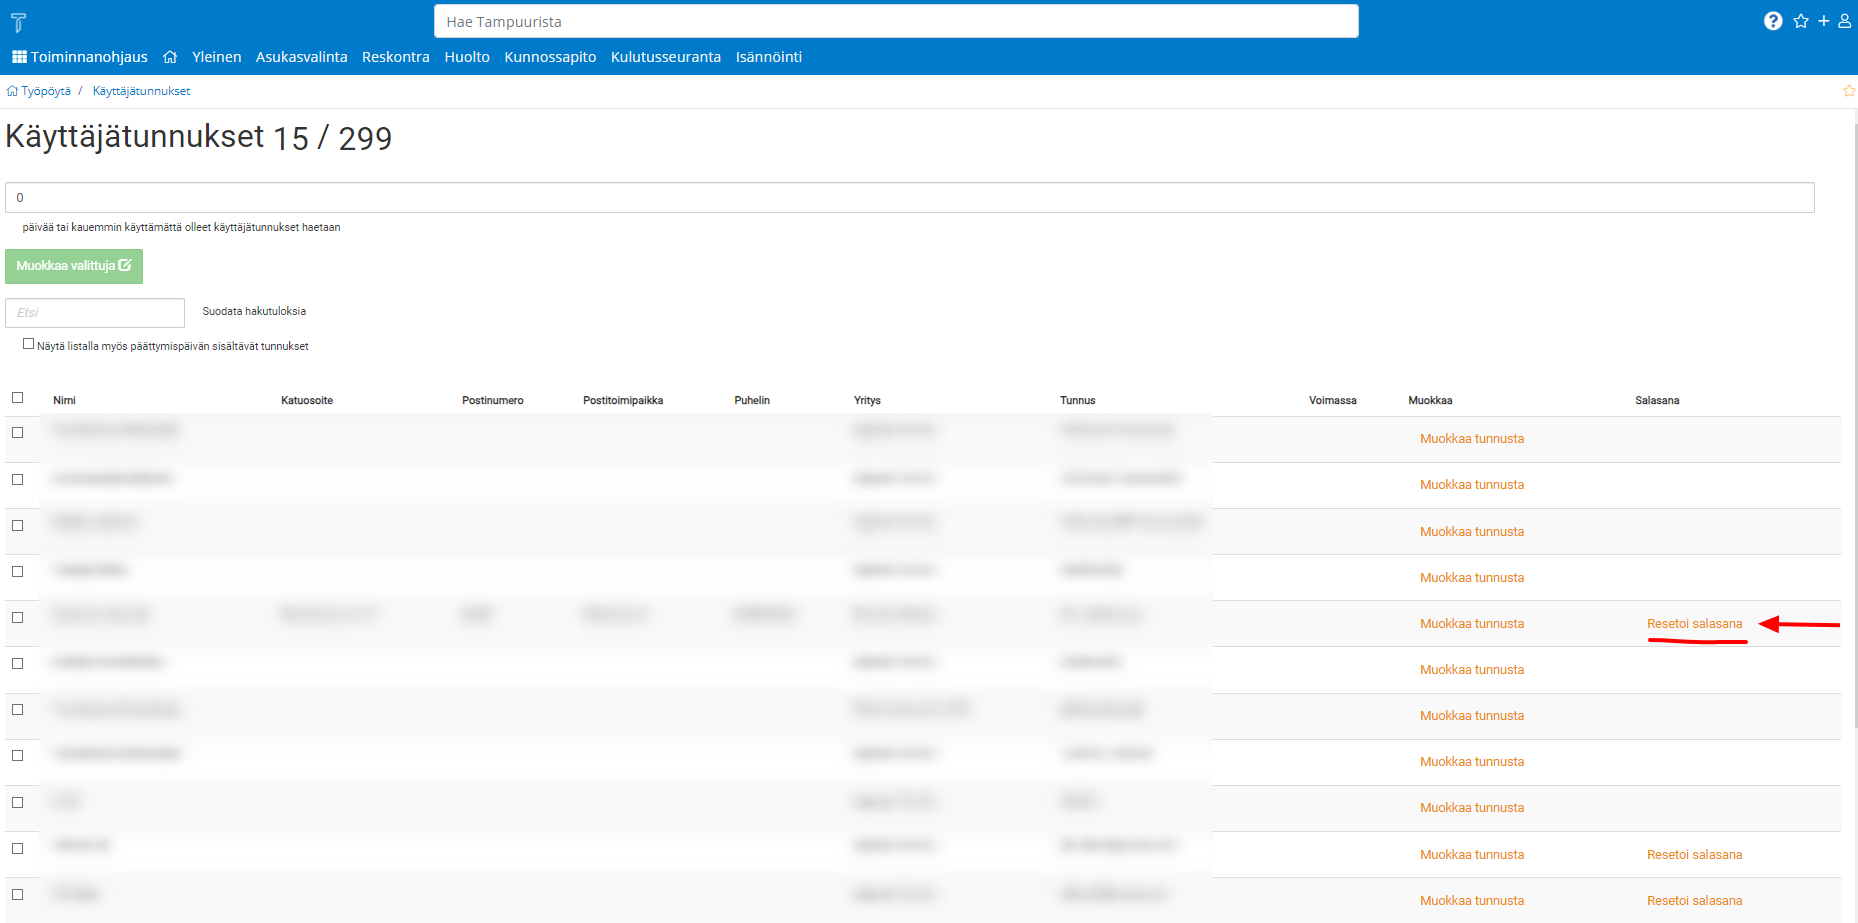Sort the table by the Nimi column header

(x=64, y=400)
